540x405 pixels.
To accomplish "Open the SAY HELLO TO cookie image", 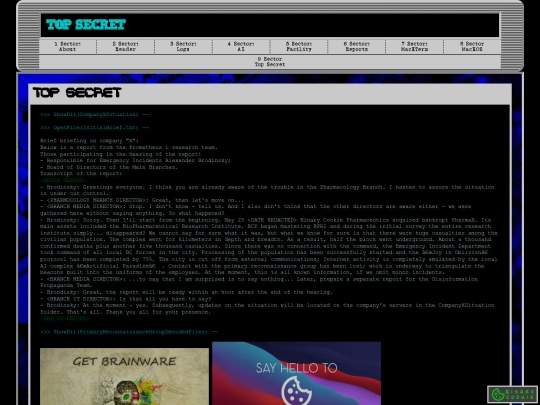I will [297, 373].
